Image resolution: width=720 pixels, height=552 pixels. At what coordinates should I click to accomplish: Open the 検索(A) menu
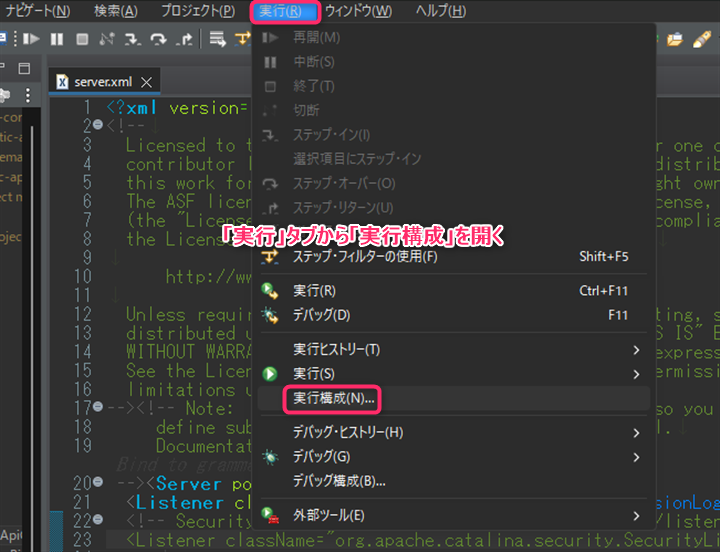coord(116,11)
